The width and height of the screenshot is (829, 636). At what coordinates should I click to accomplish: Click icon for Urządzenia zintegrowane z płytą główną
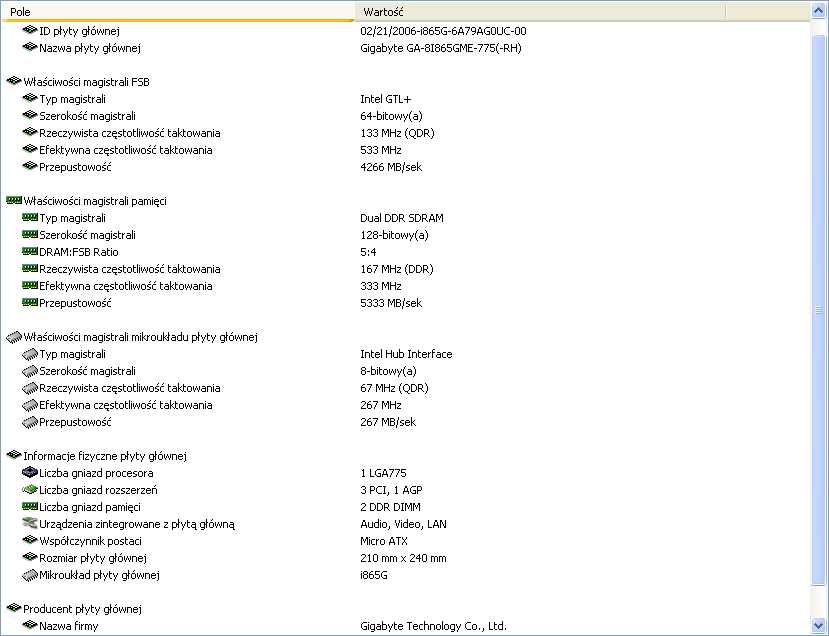tap(30, 523)
